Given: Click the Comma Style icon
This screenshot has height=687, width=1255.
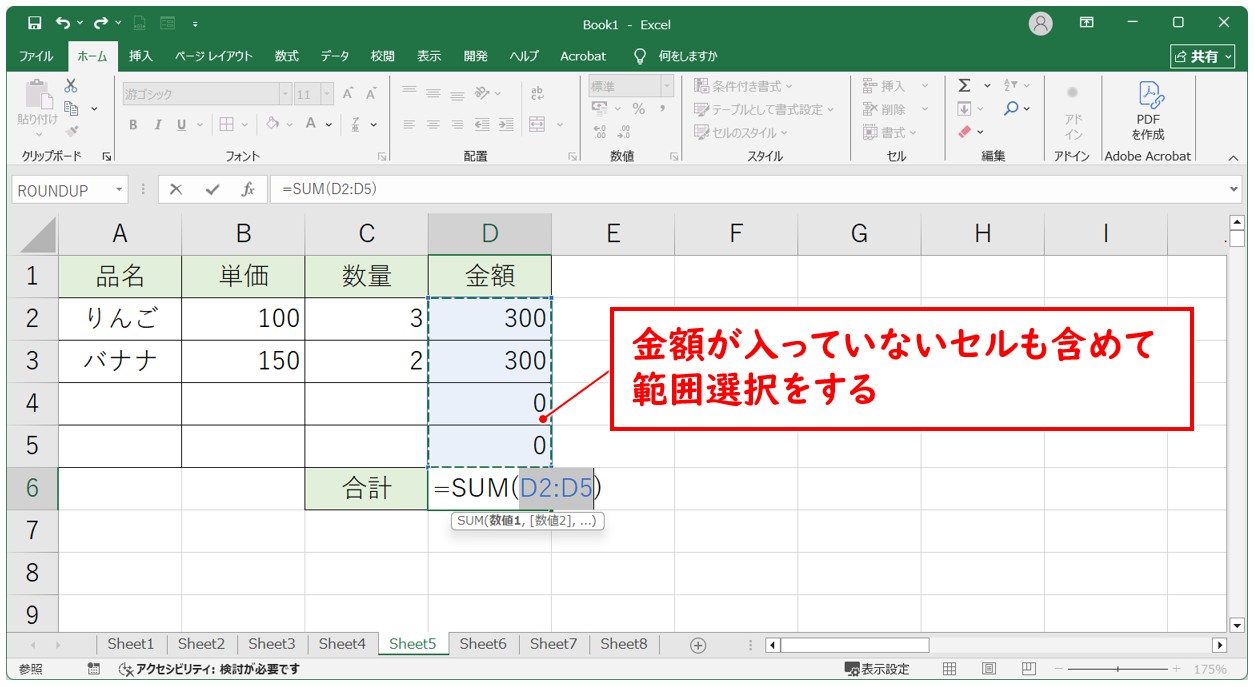Looking at the screenshot, I should point(662,109).
